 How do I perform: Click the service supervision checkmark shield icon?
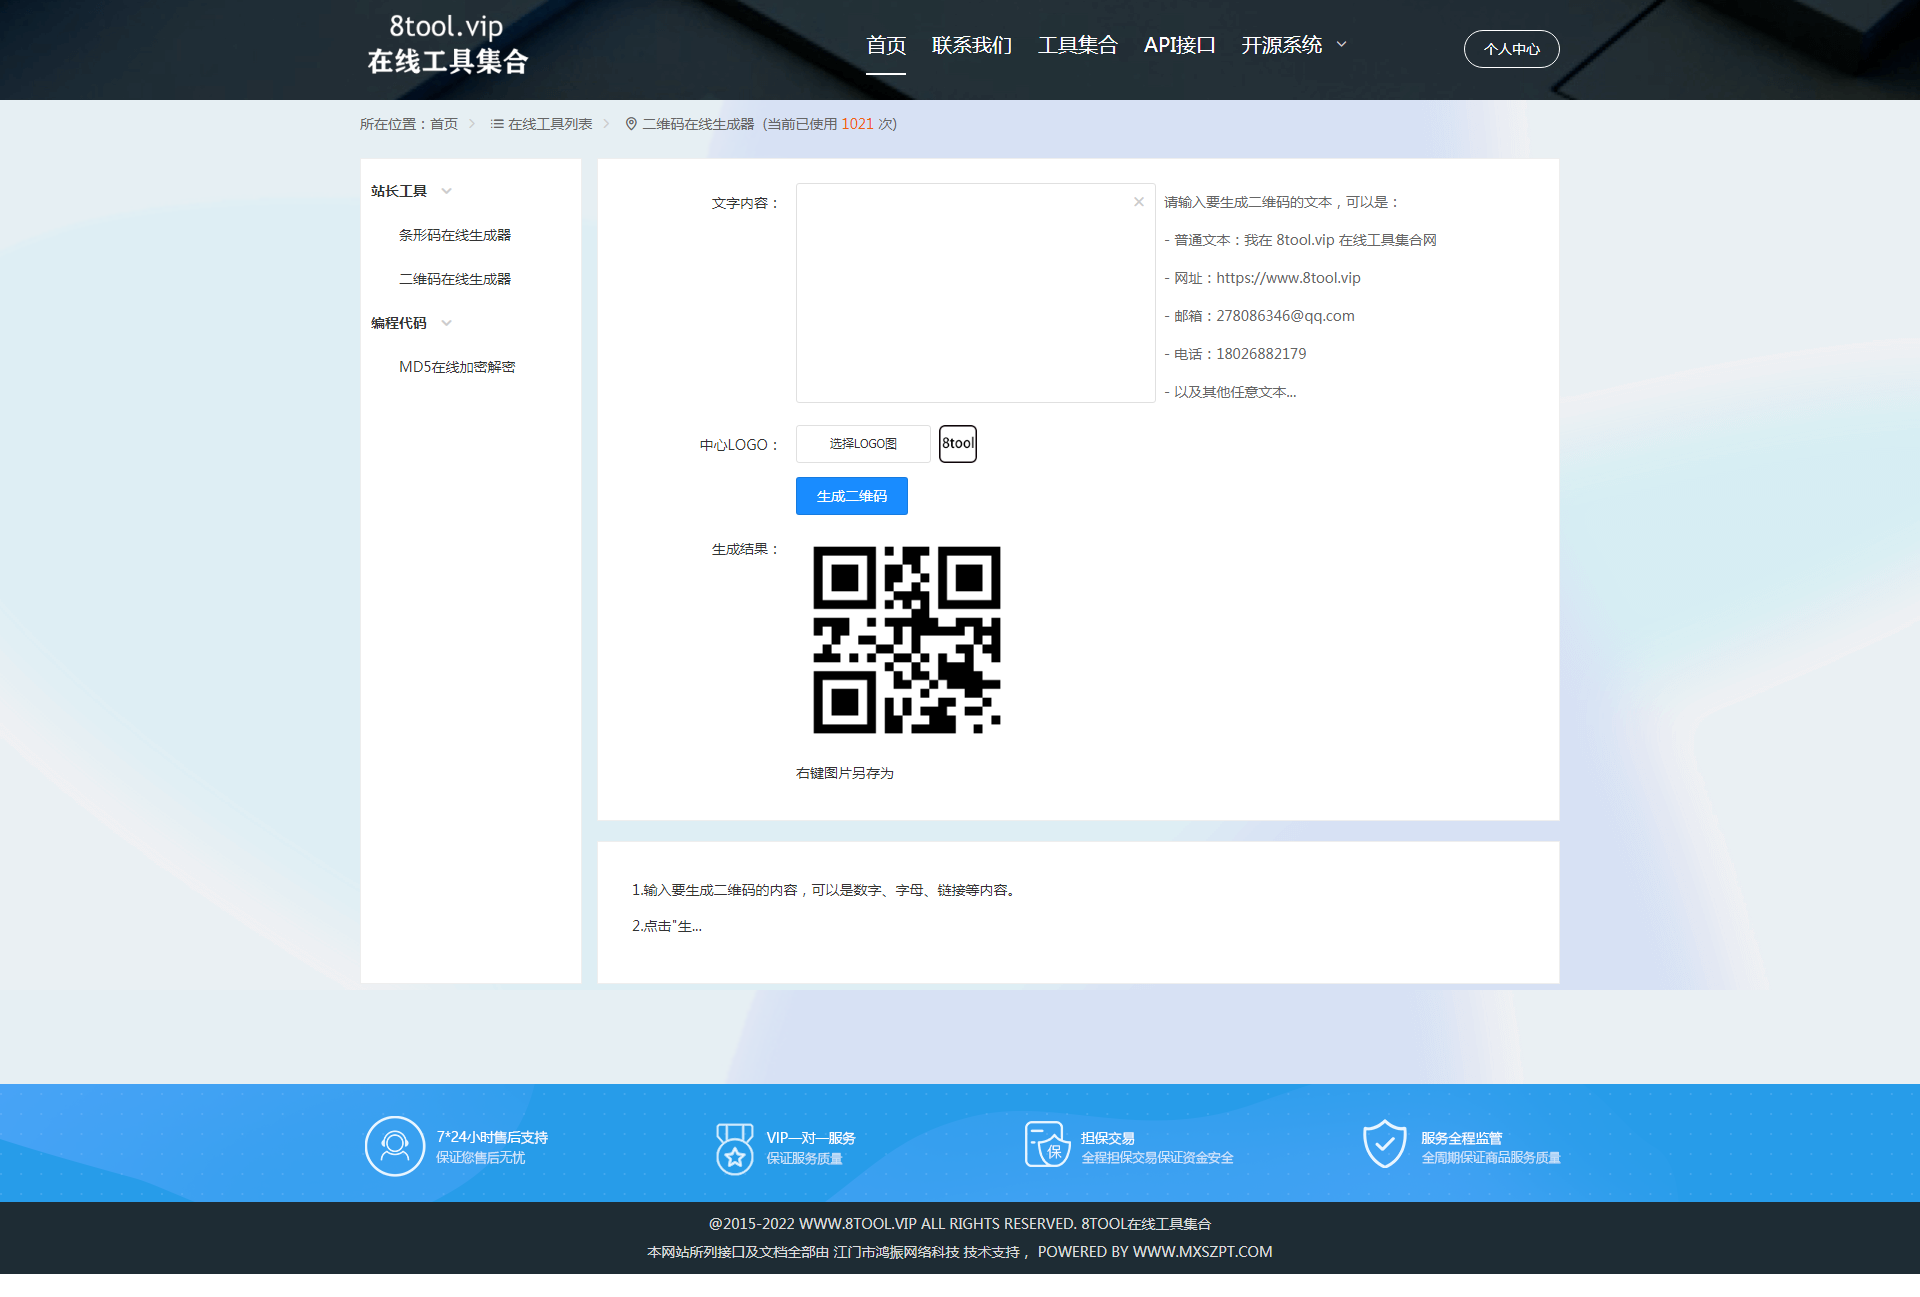click(x=1385, y=1144)
